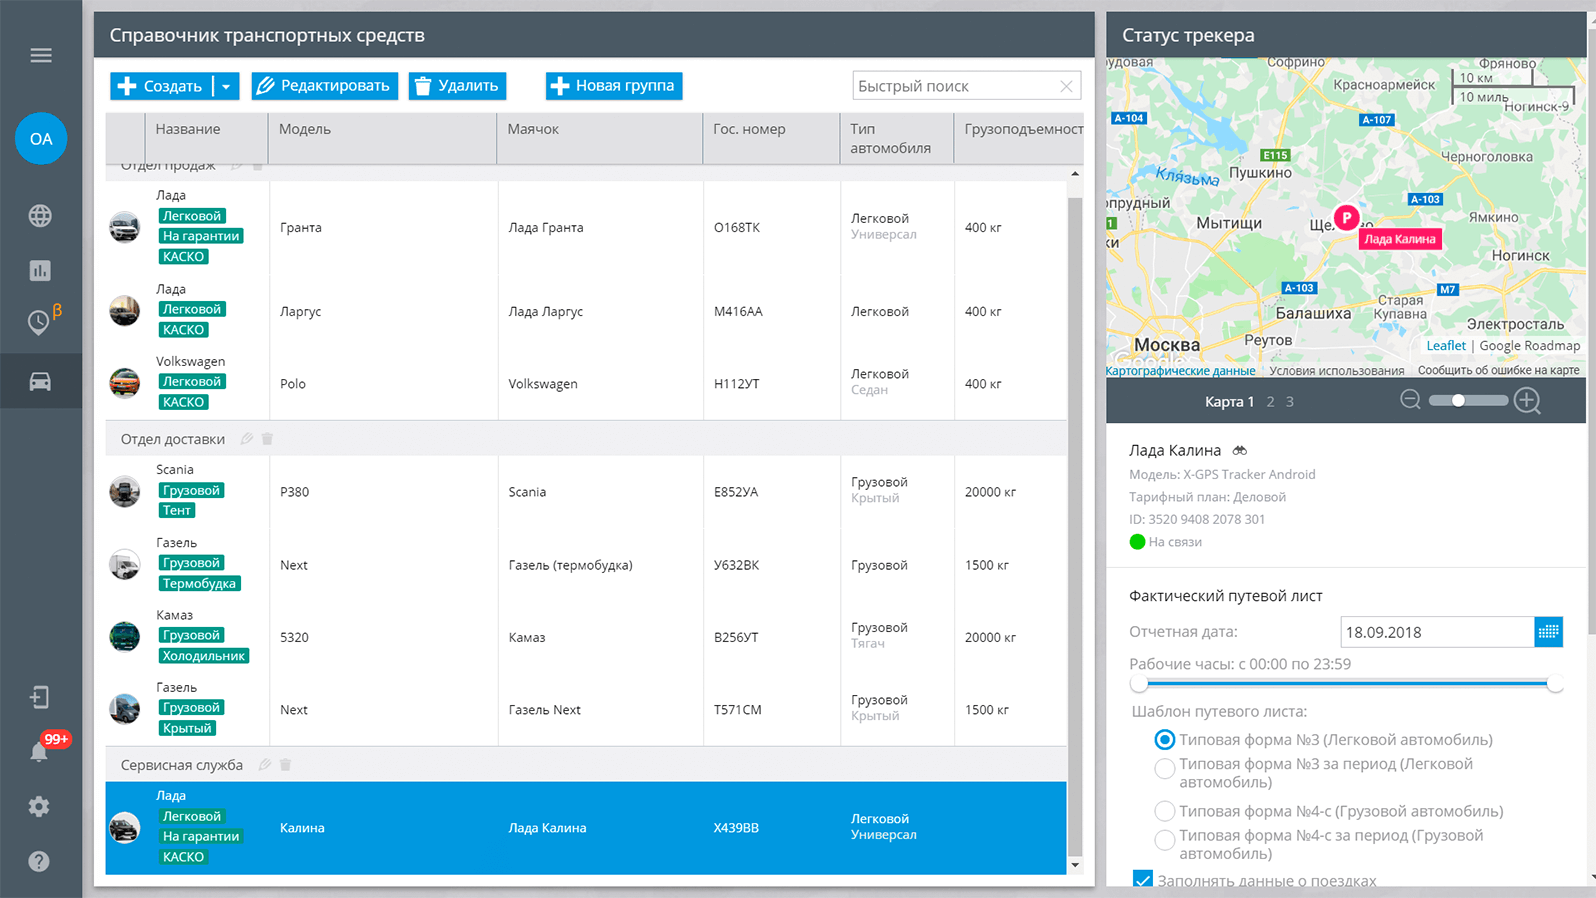Viewport: 1596px width, 898px height.
Task: Click the Удалить button
Action: (457, 86)
